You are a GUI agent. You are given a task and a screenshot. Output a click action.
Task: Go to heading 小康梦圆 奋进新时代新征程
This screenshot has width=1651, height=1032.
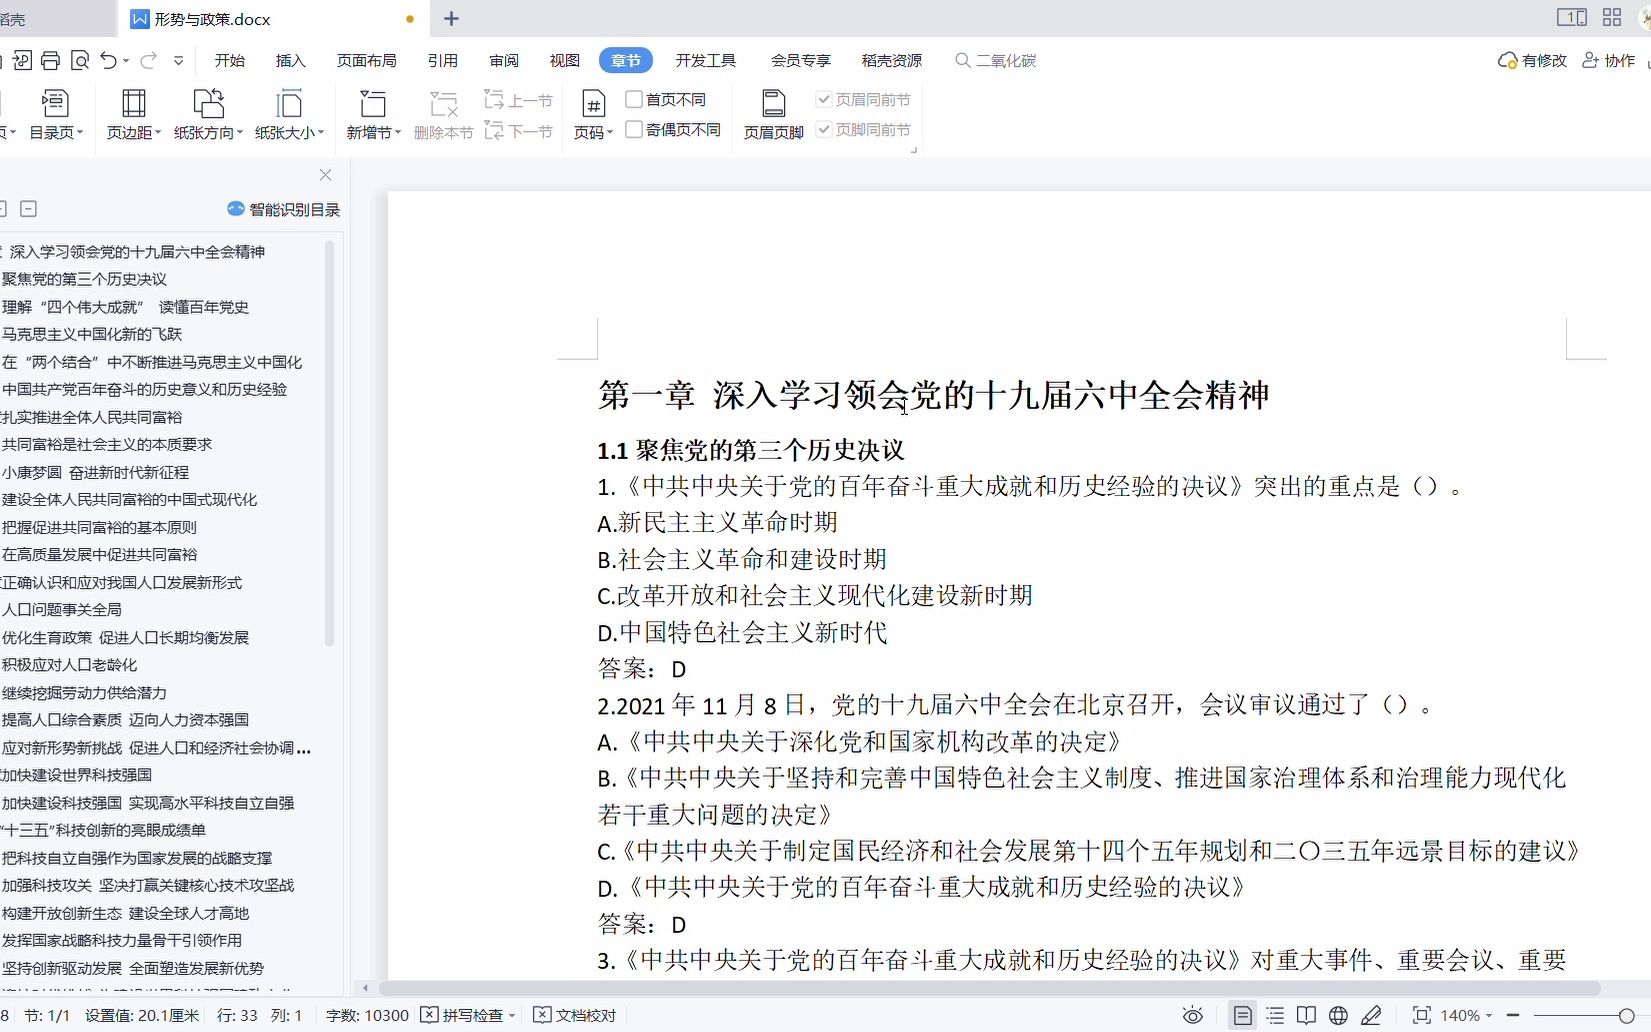(95, 472)
